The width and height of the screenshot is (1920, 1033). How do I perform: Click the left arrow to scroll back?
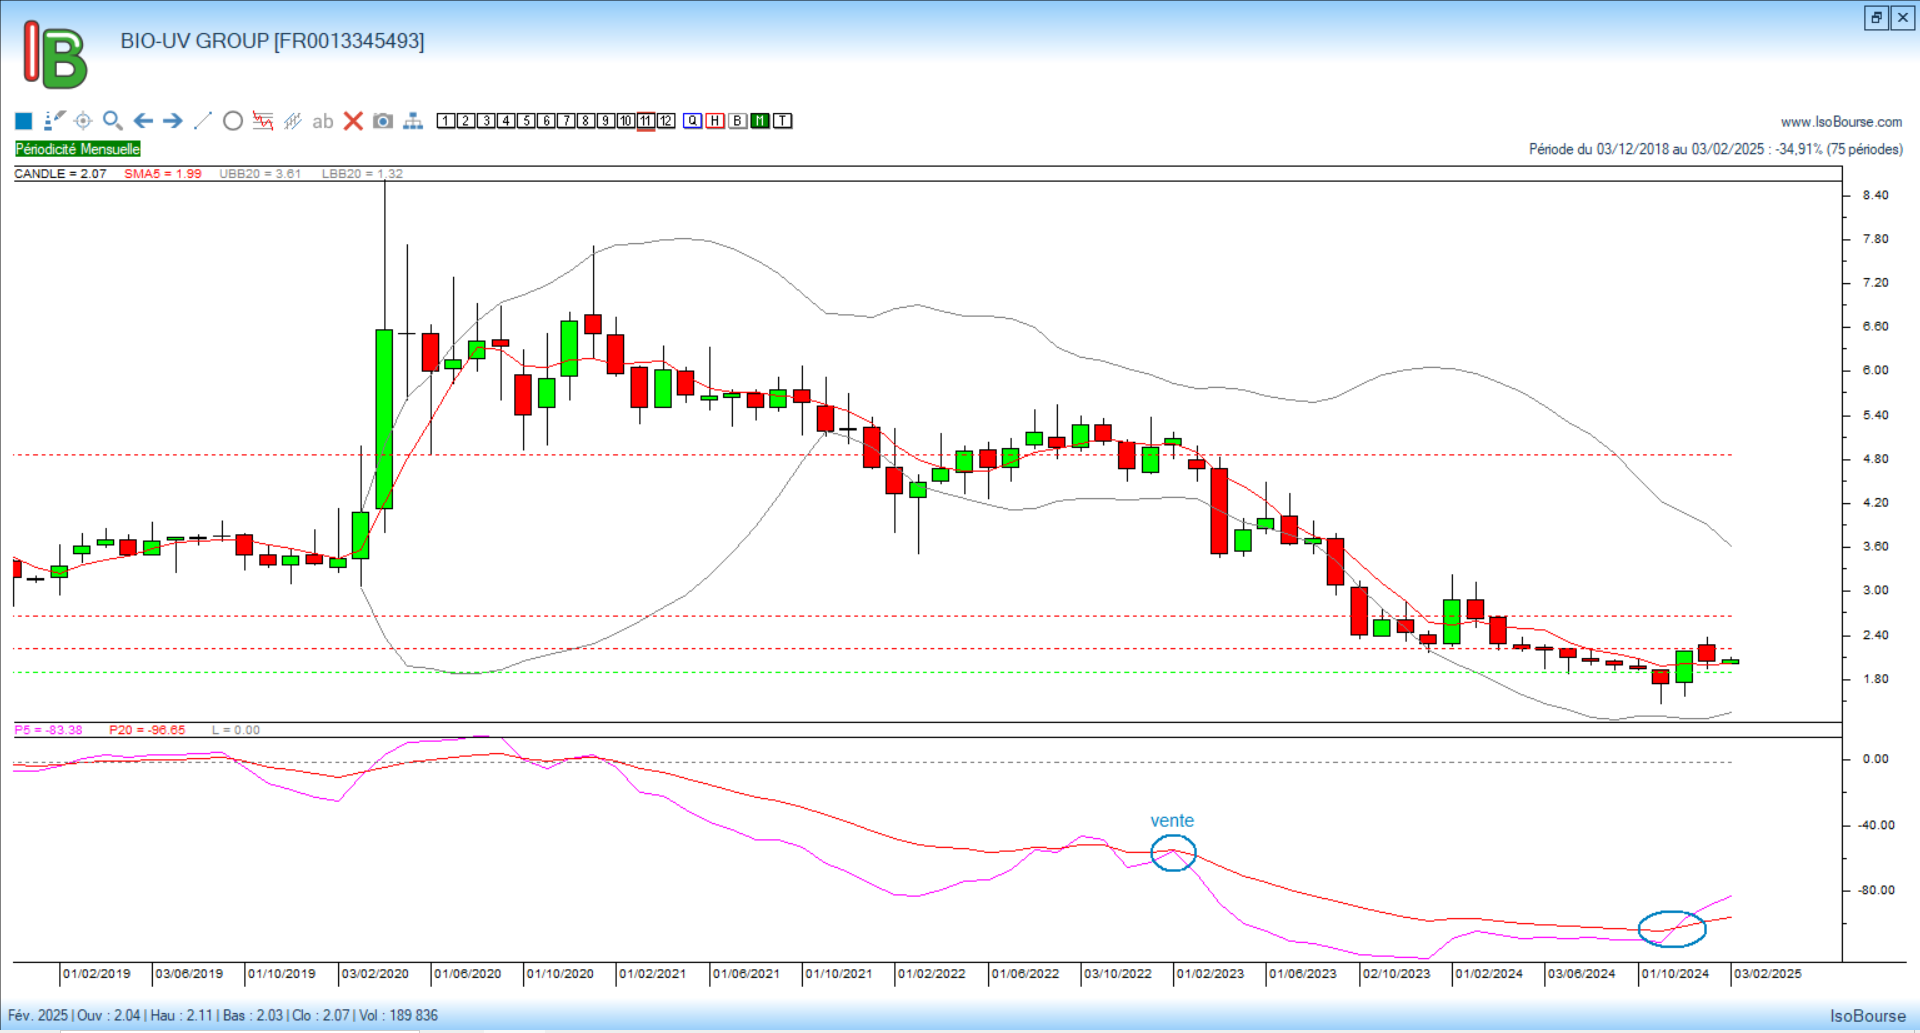143,121
